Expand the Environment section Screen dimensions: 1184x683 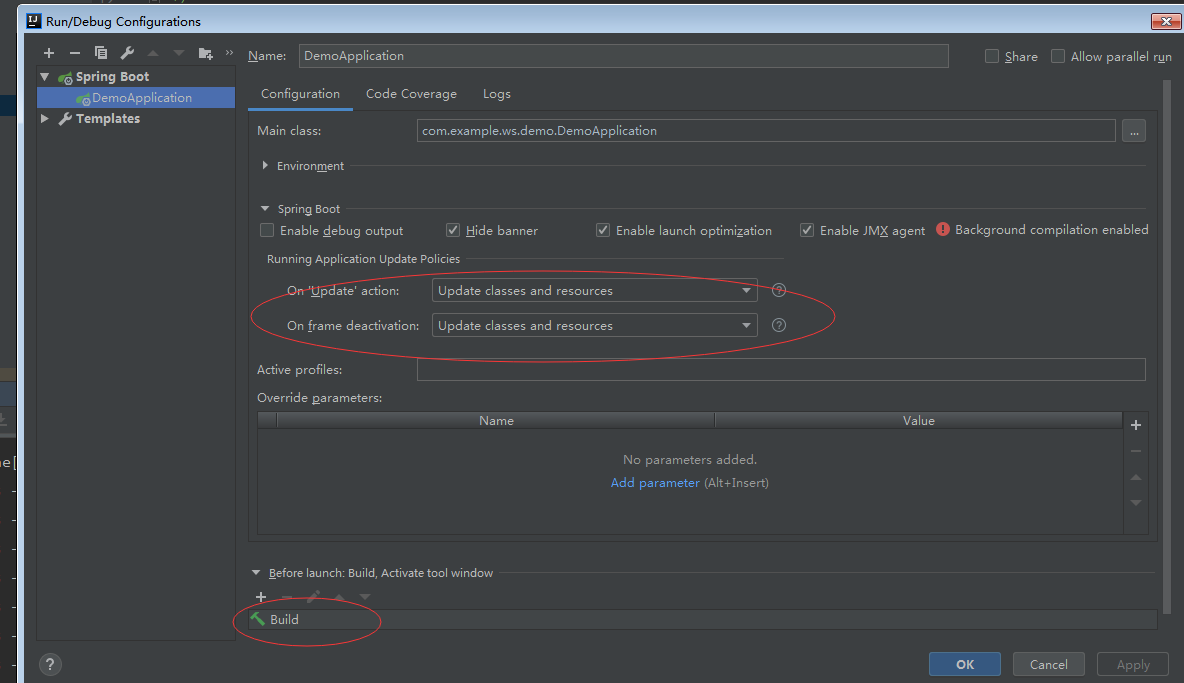(x=265, y=165)
